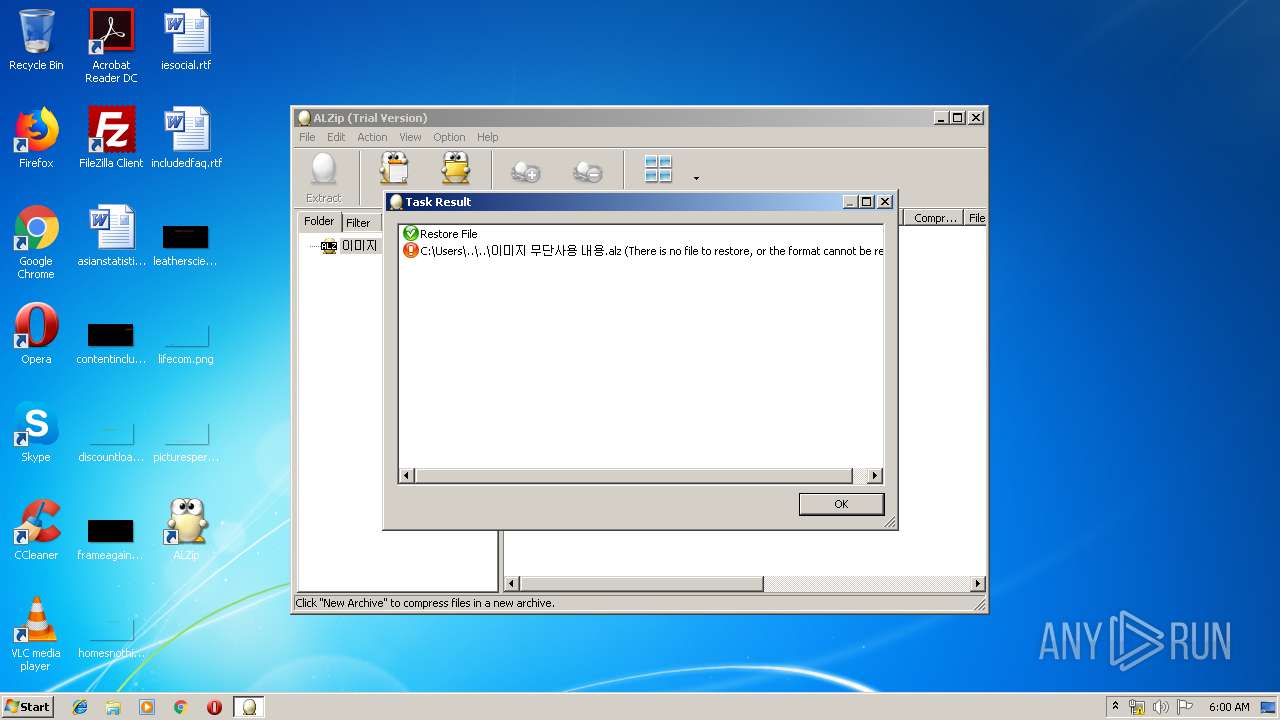Click the Task Result horizontal scrollbar thumb

(x=633, y=476)
